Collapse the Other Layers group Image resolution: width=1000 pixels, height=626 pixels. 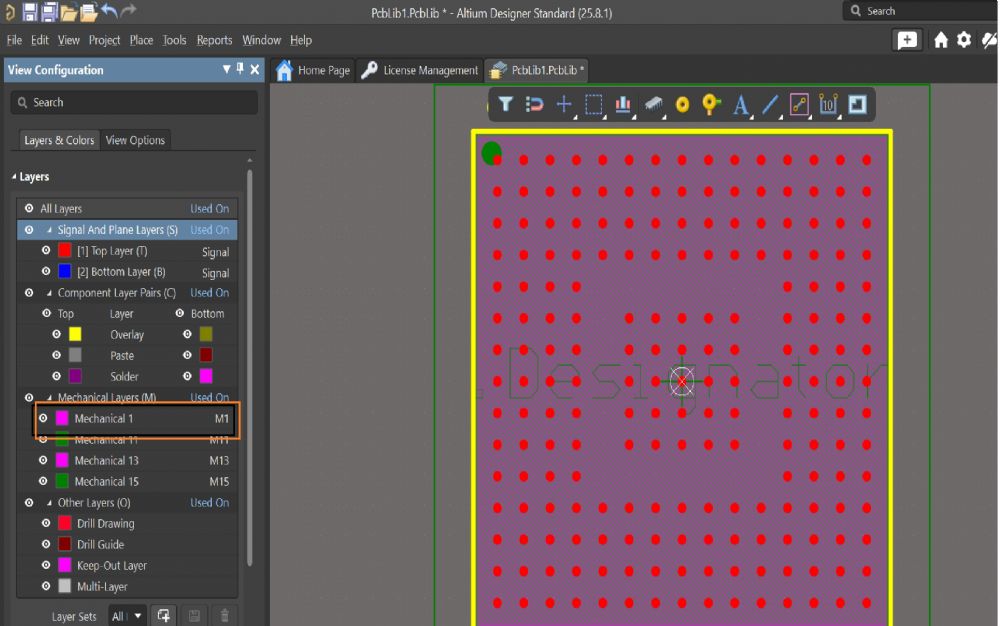click(x=49, y=503)
